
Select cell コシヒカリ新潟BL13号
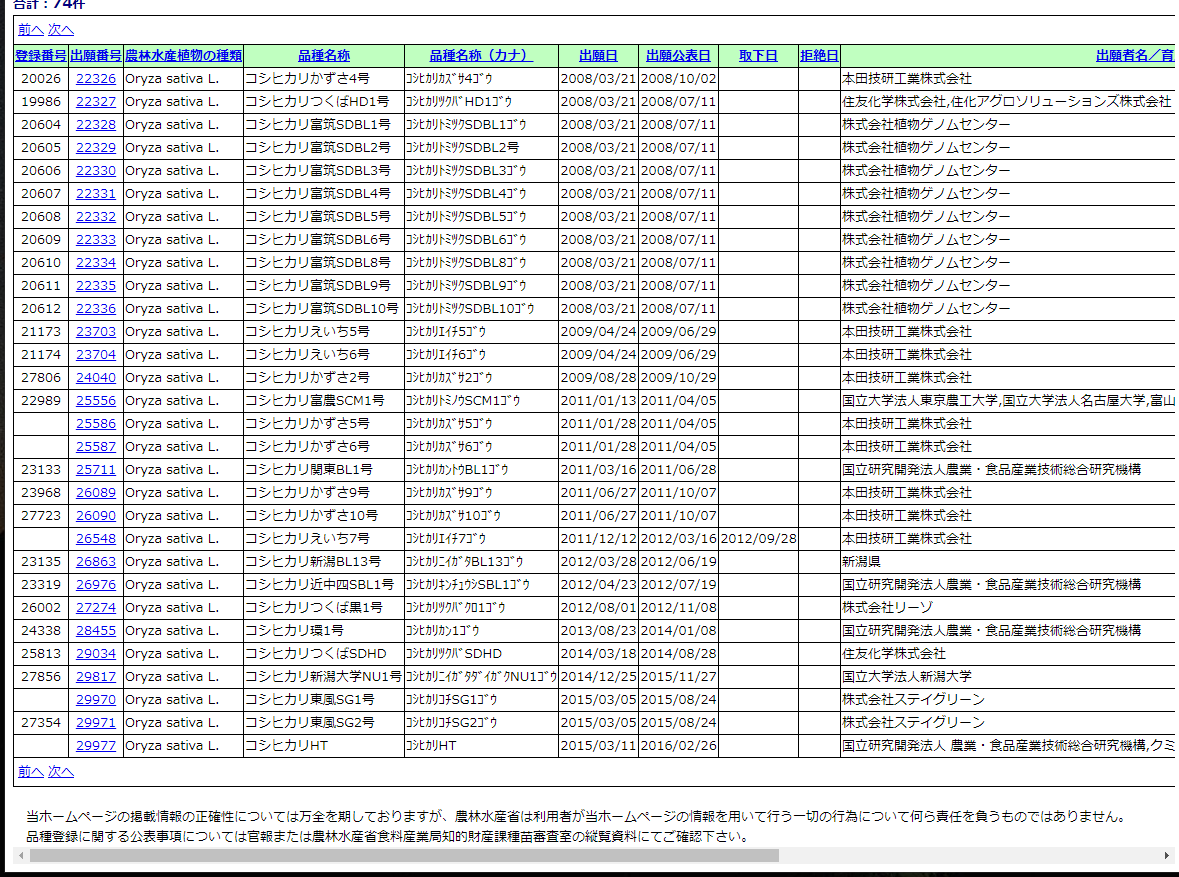[x=324, y=562]
